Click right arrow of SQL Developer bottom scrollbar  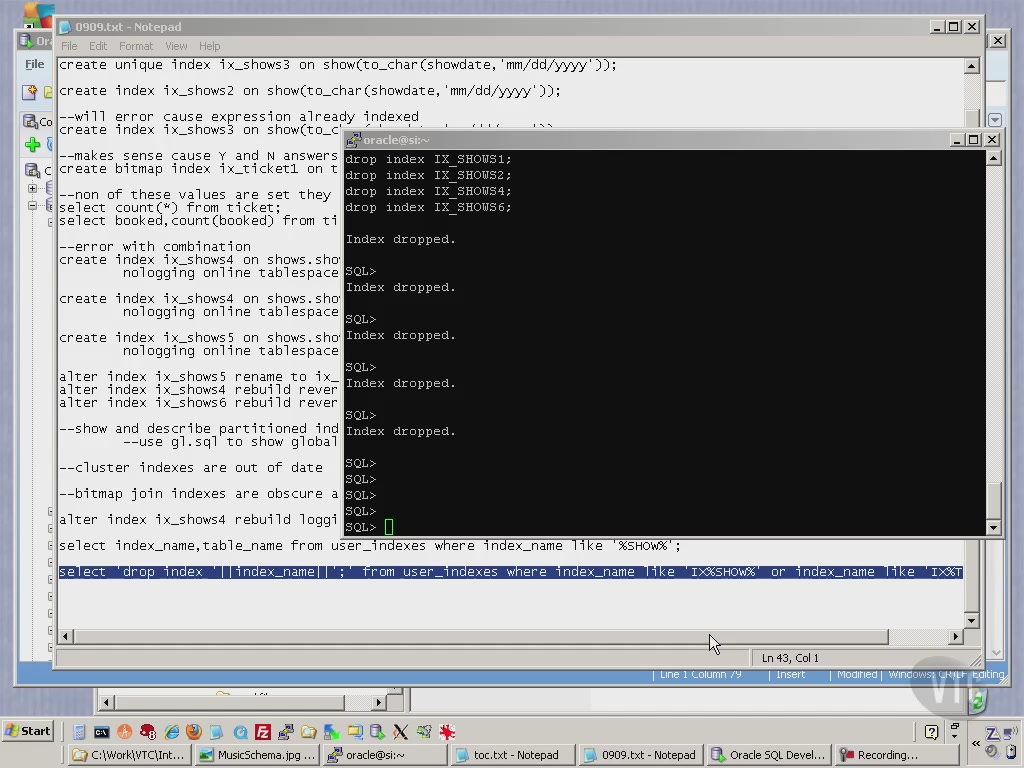point(379,703)
